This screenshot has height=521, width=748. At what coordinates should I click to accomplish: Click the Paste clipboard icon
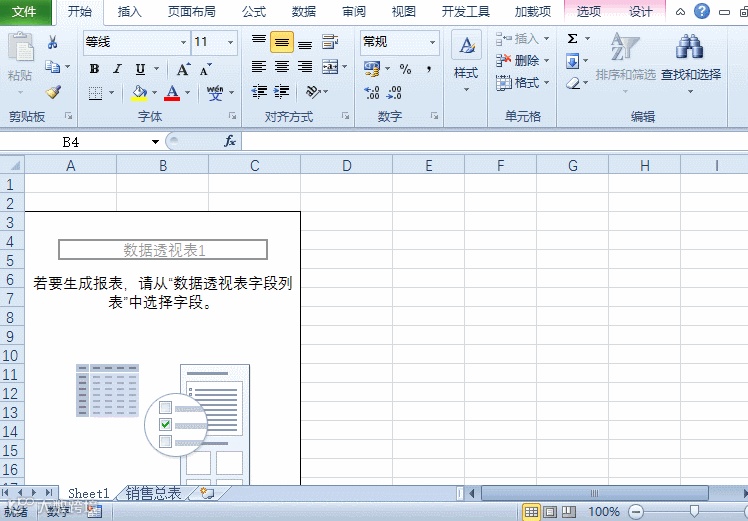pyautogui.click(x=21, y=47)
